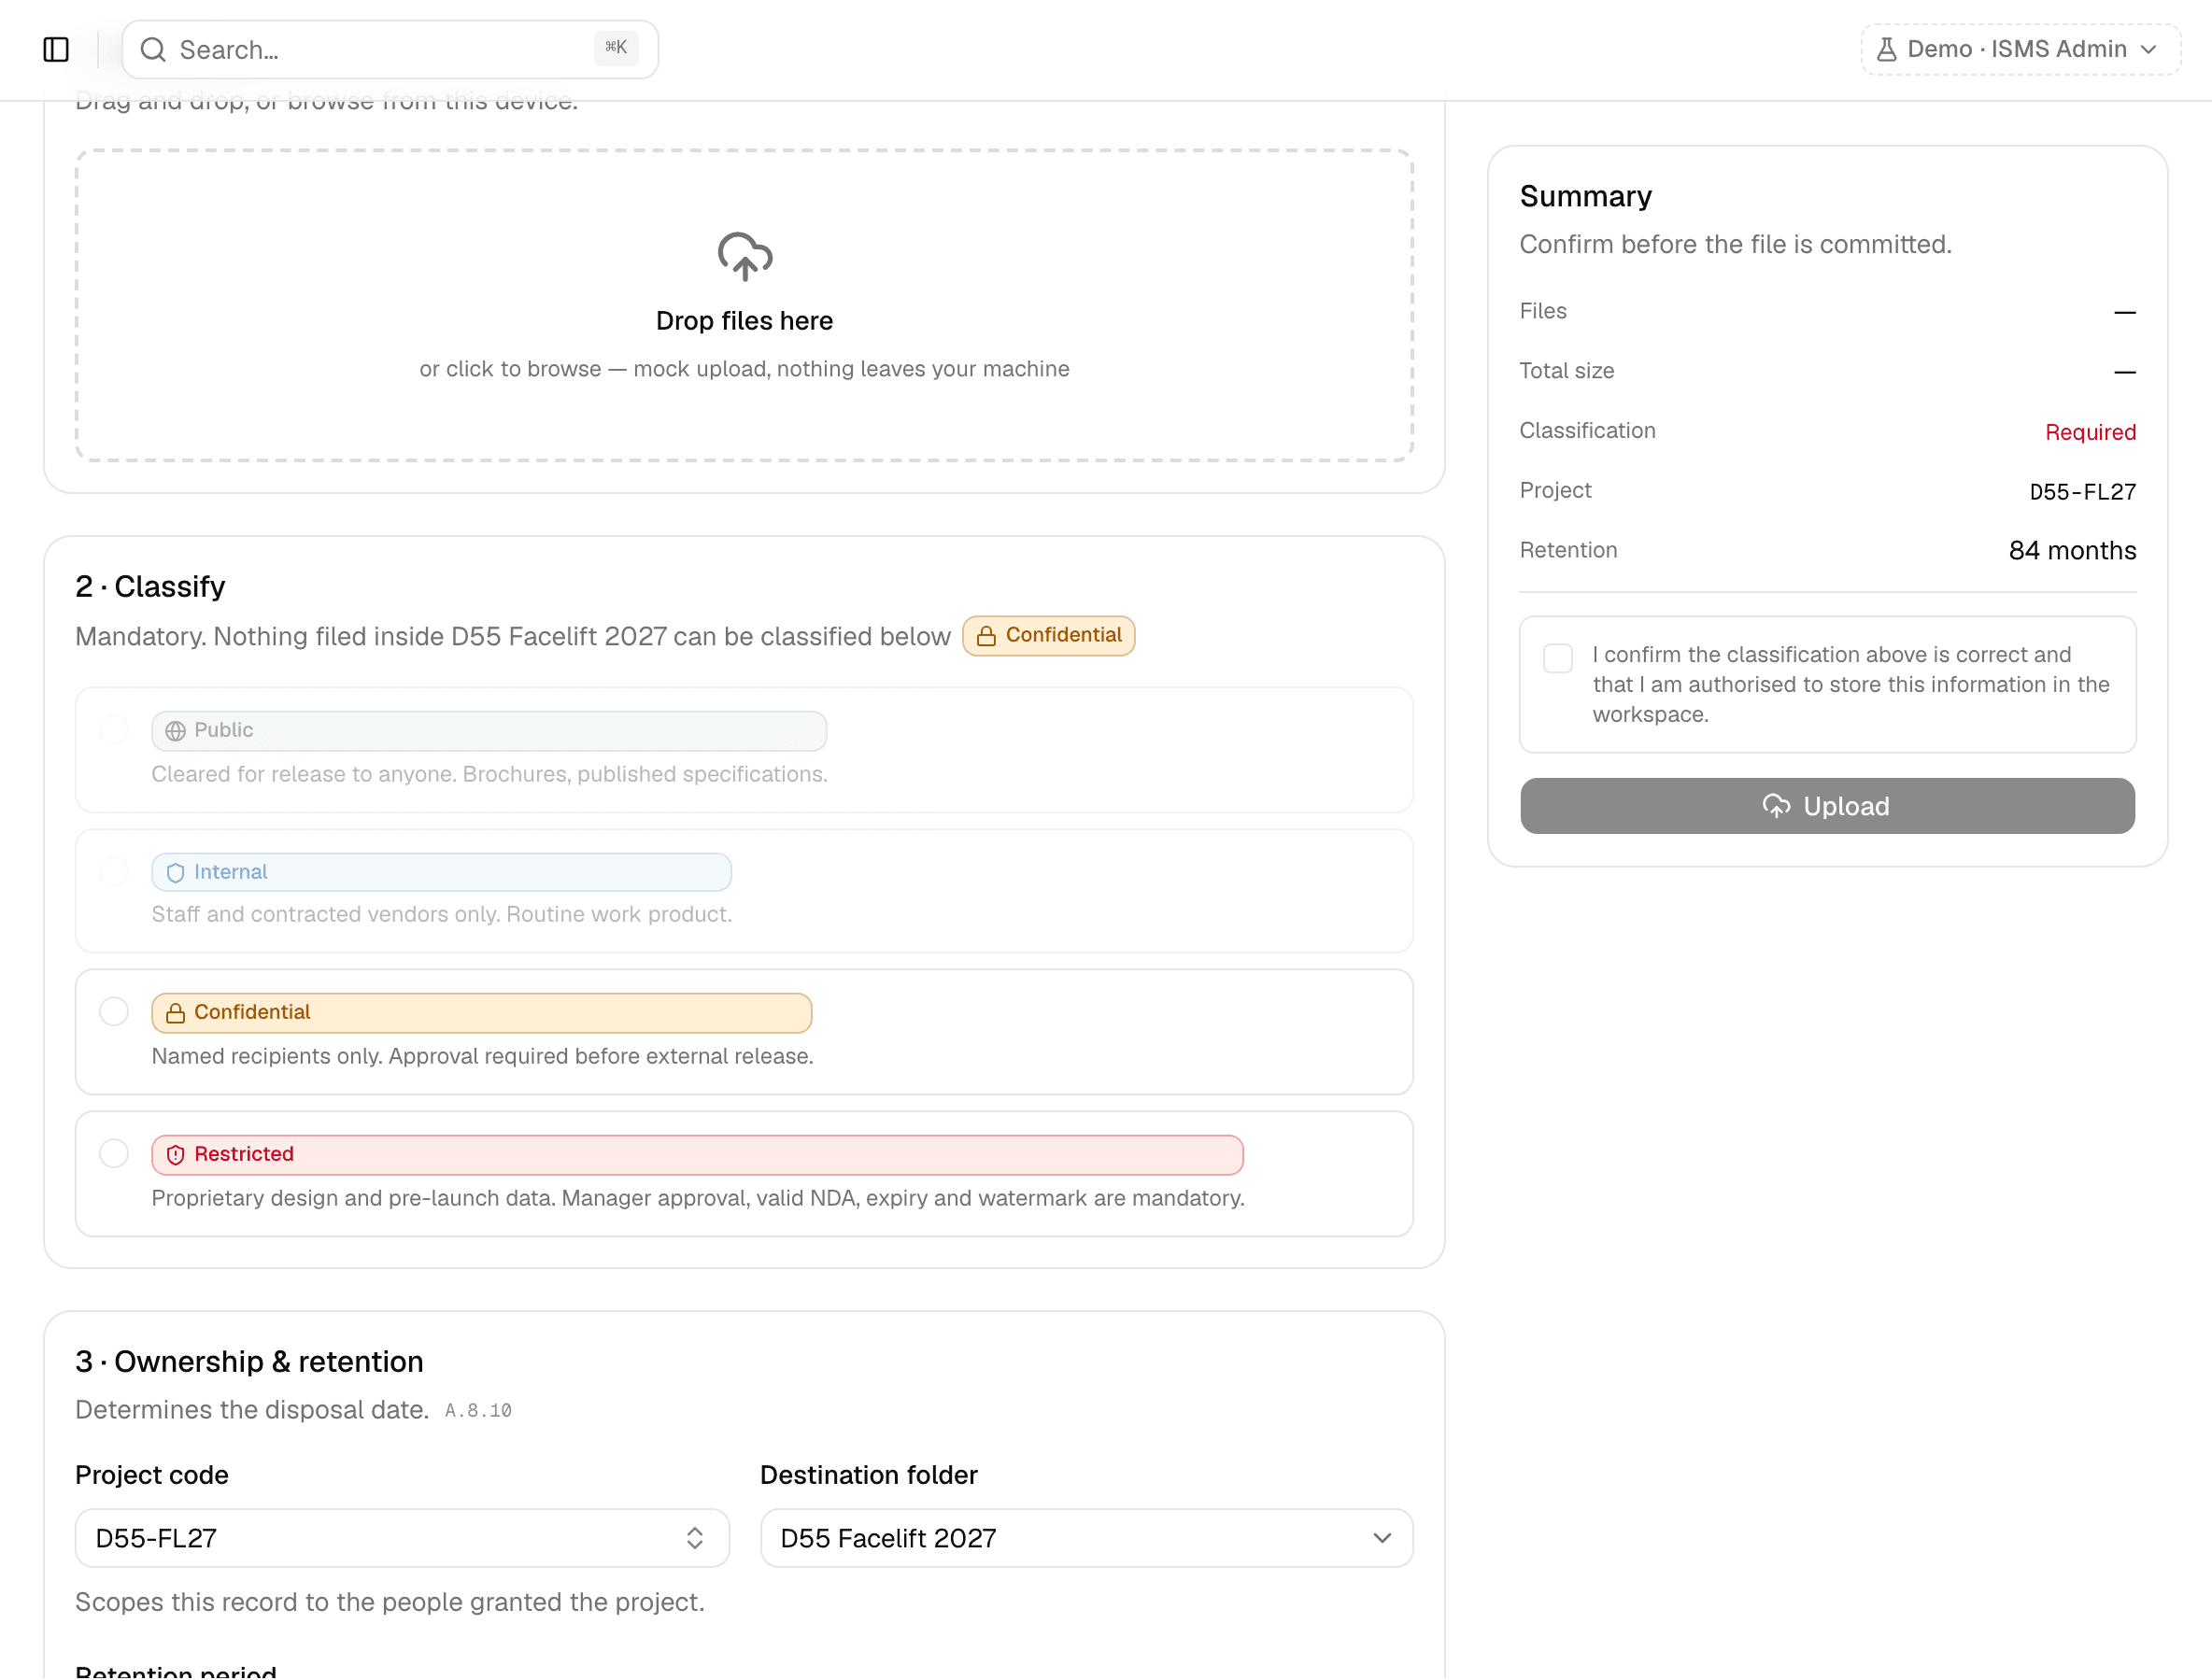
Task: Select the Restricted classification radio button
Action: click(114, 1154)
